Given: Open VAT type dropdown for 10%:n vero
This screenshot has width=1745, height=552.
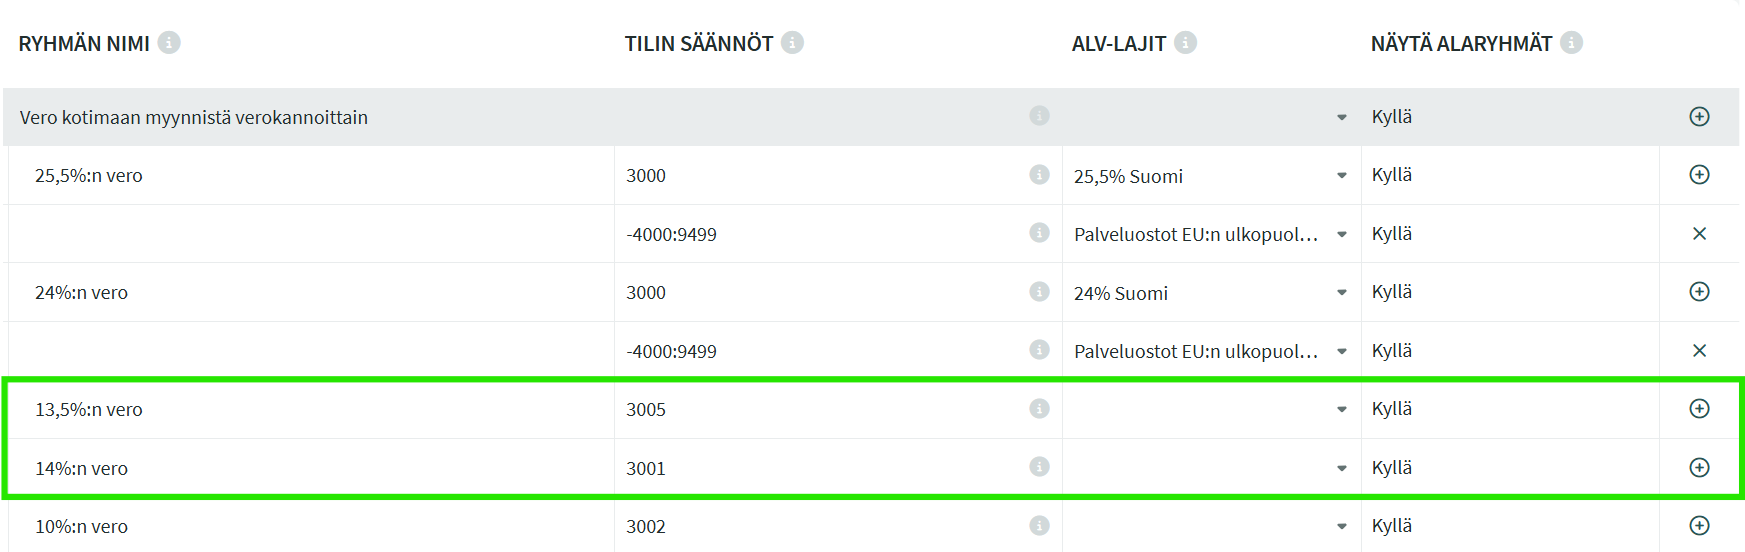Looking at the screenshot, I should point(1341,527).
